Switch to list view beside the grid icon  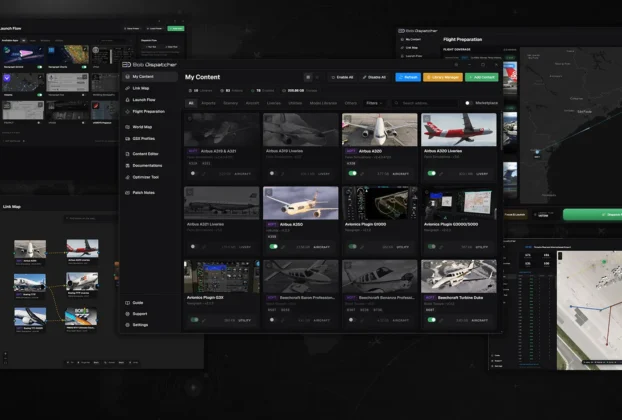(x=317, y=77)
